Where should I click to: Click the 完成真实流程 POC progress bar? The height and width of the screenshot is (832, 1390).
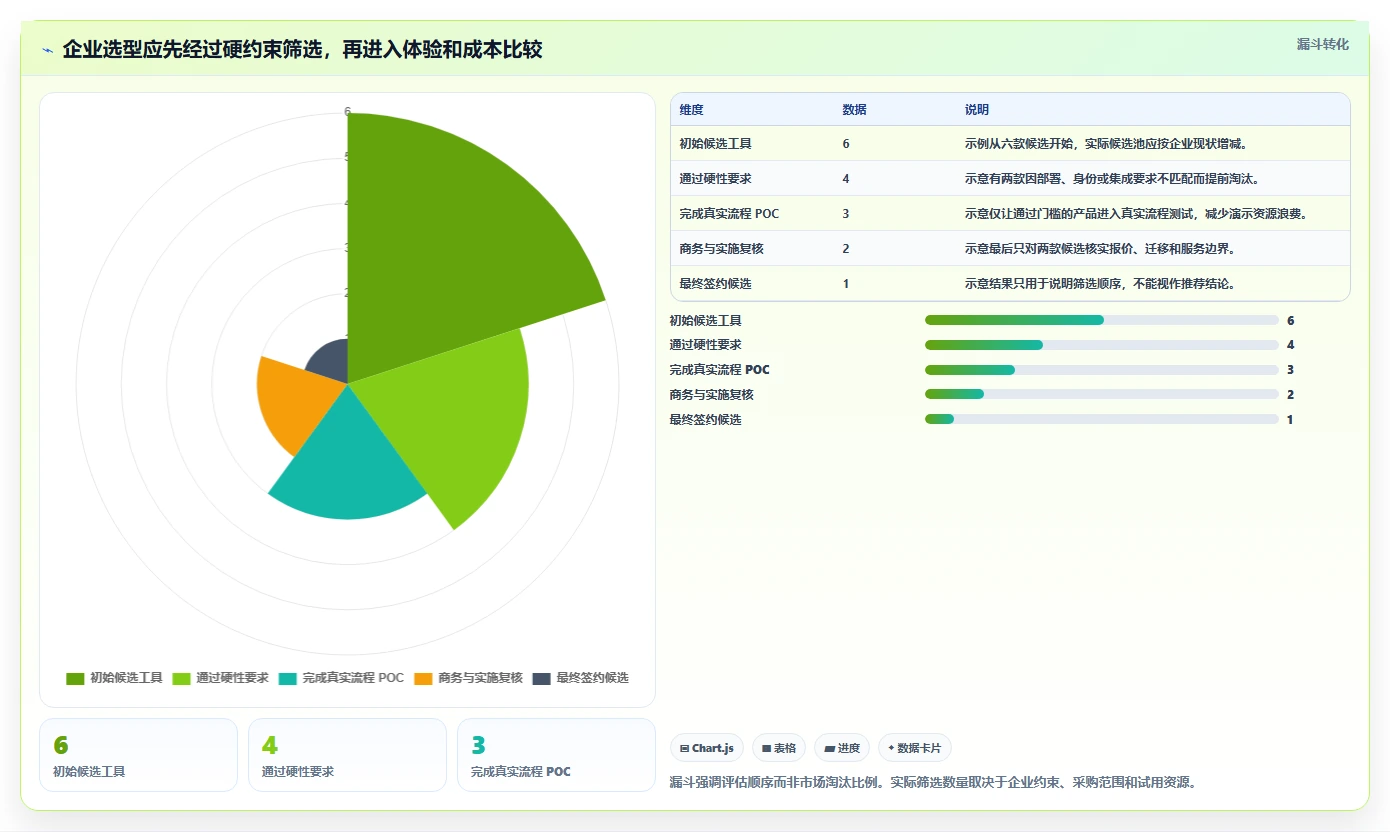1101,370
